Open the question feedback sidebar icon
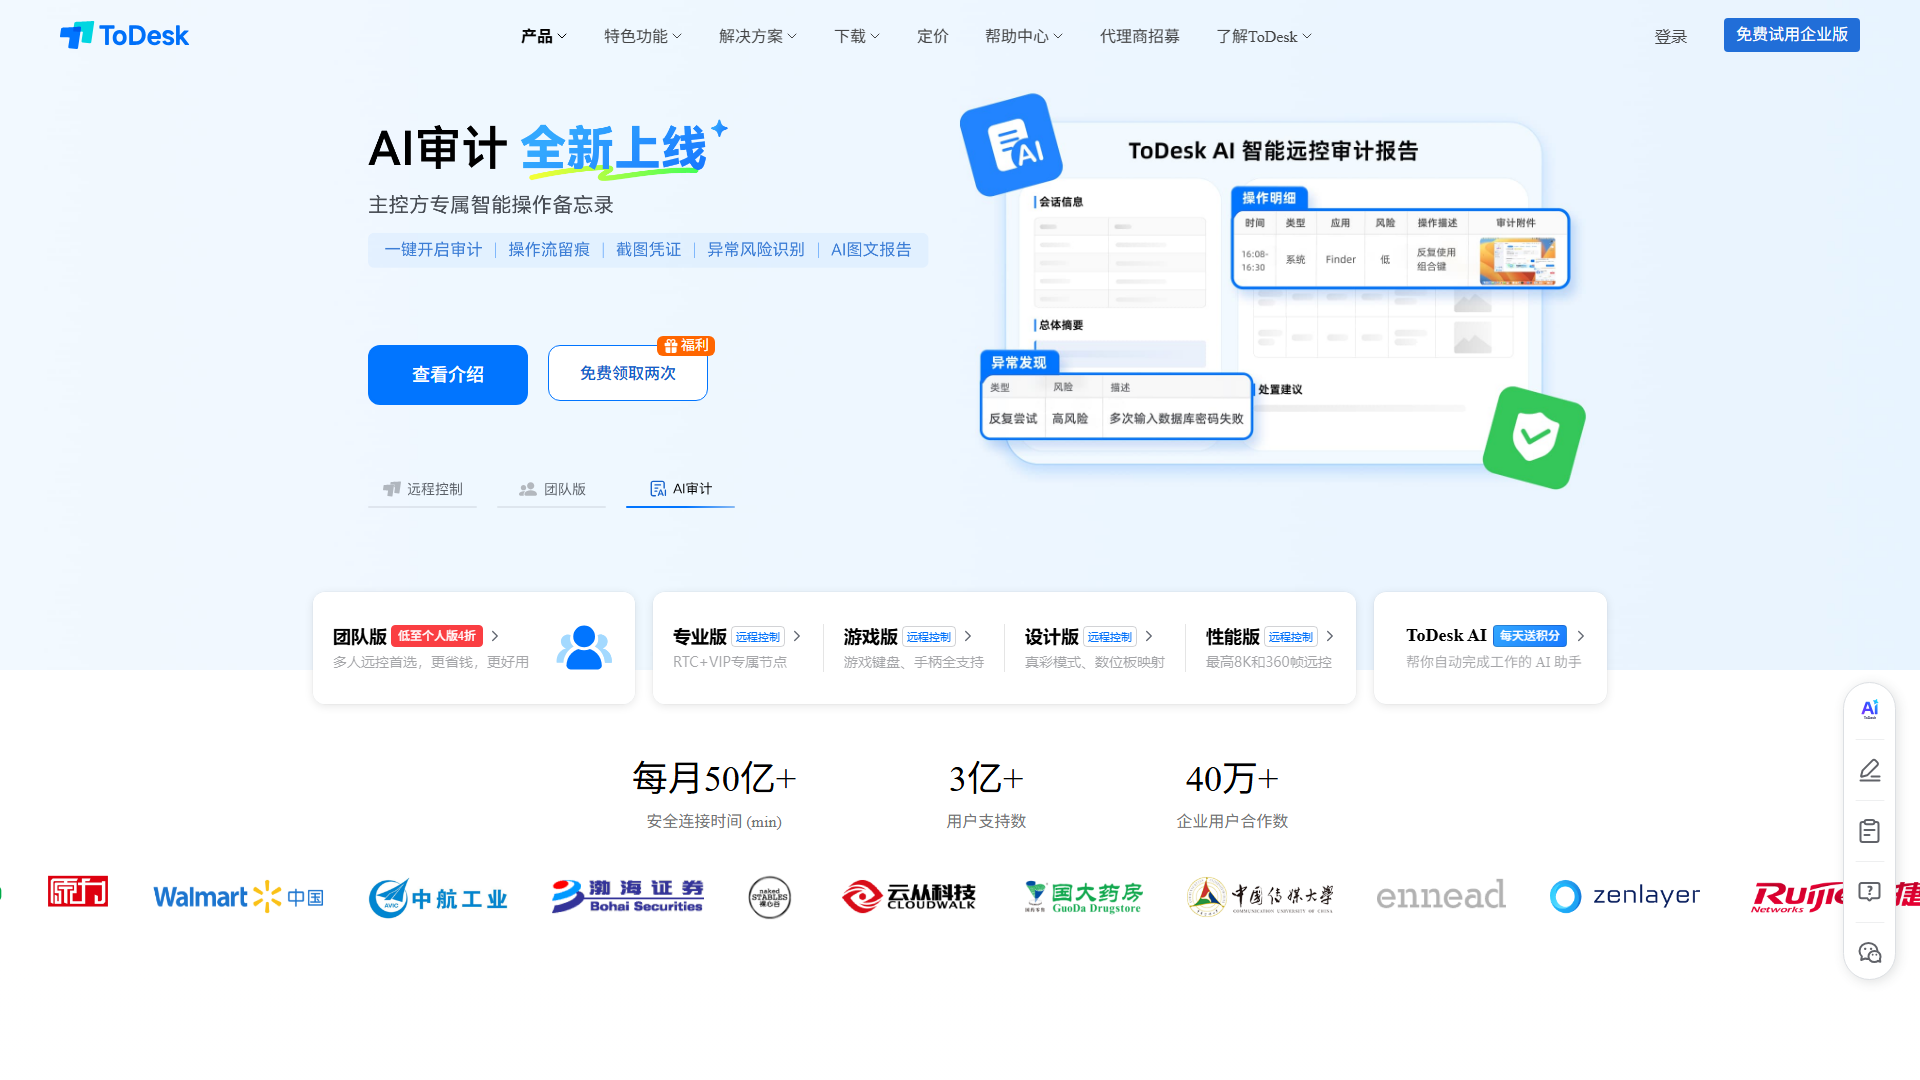Screen dimensions: 1920x1080 coord(1869,891)
